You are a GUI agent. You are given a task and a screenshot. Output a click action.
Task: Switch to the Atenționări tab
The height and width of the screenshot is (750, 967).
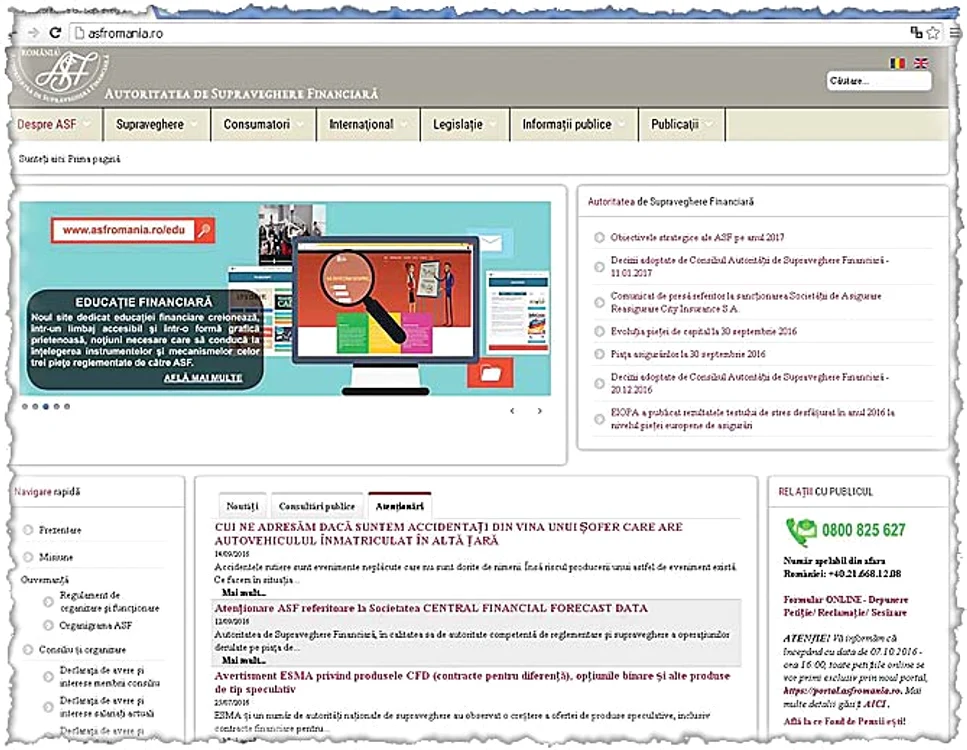[400, 506]
